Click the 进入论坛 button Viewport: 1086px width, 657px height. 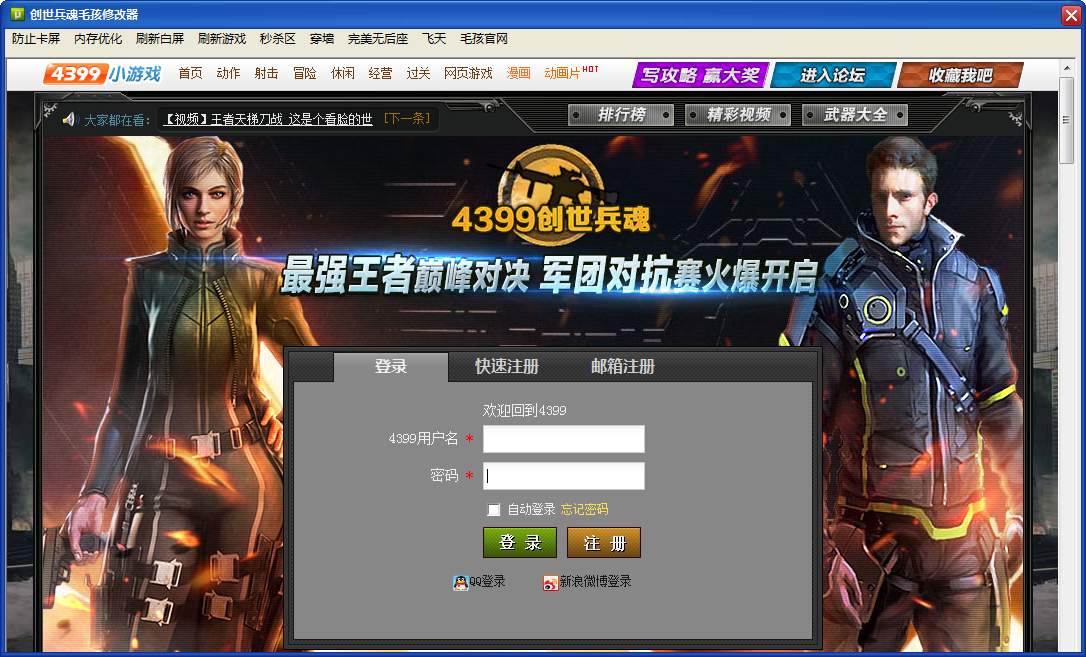point(833,75)
